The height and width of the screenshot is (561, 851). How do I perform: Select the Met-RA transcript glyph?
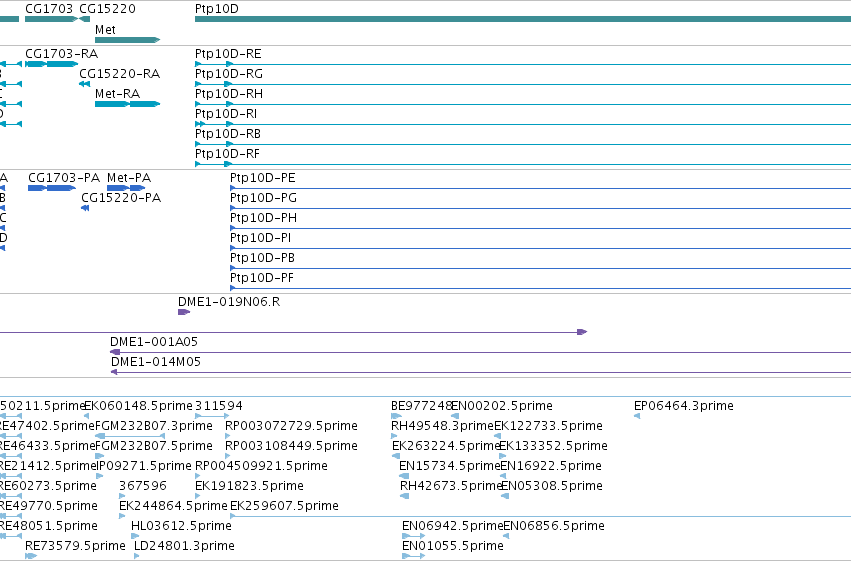pos(128,104)
